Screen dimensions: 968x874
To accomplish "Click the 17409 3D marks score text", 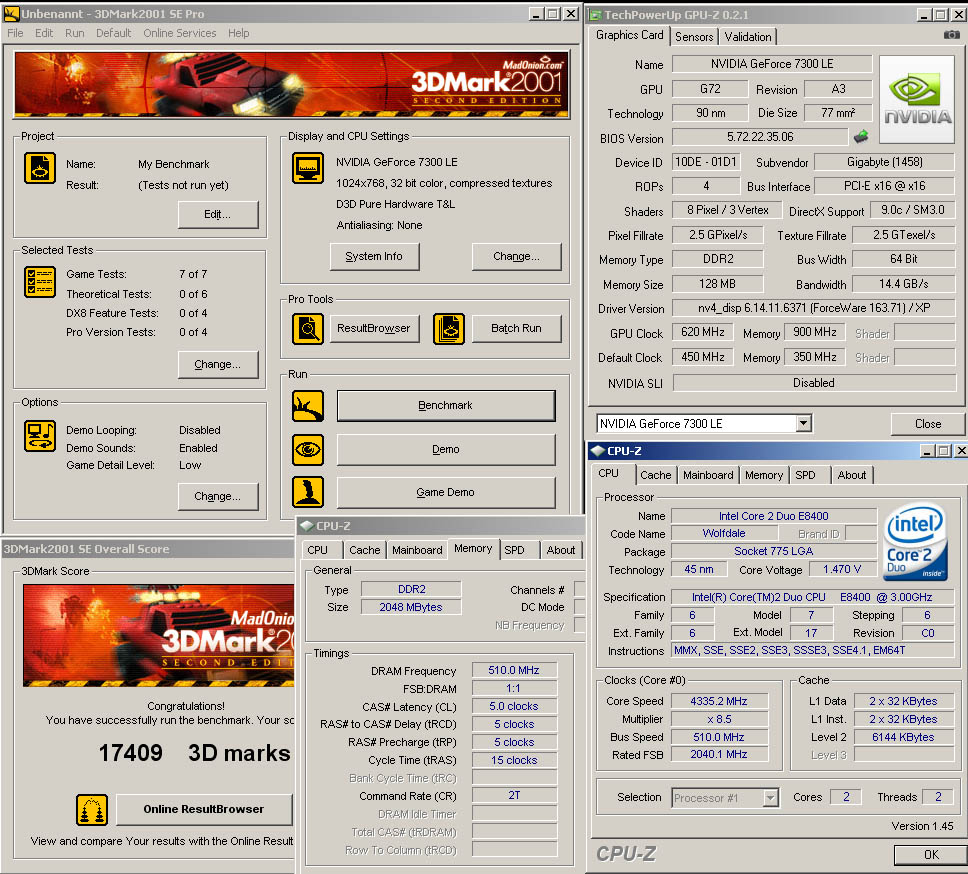I will [x=194, y=753].
